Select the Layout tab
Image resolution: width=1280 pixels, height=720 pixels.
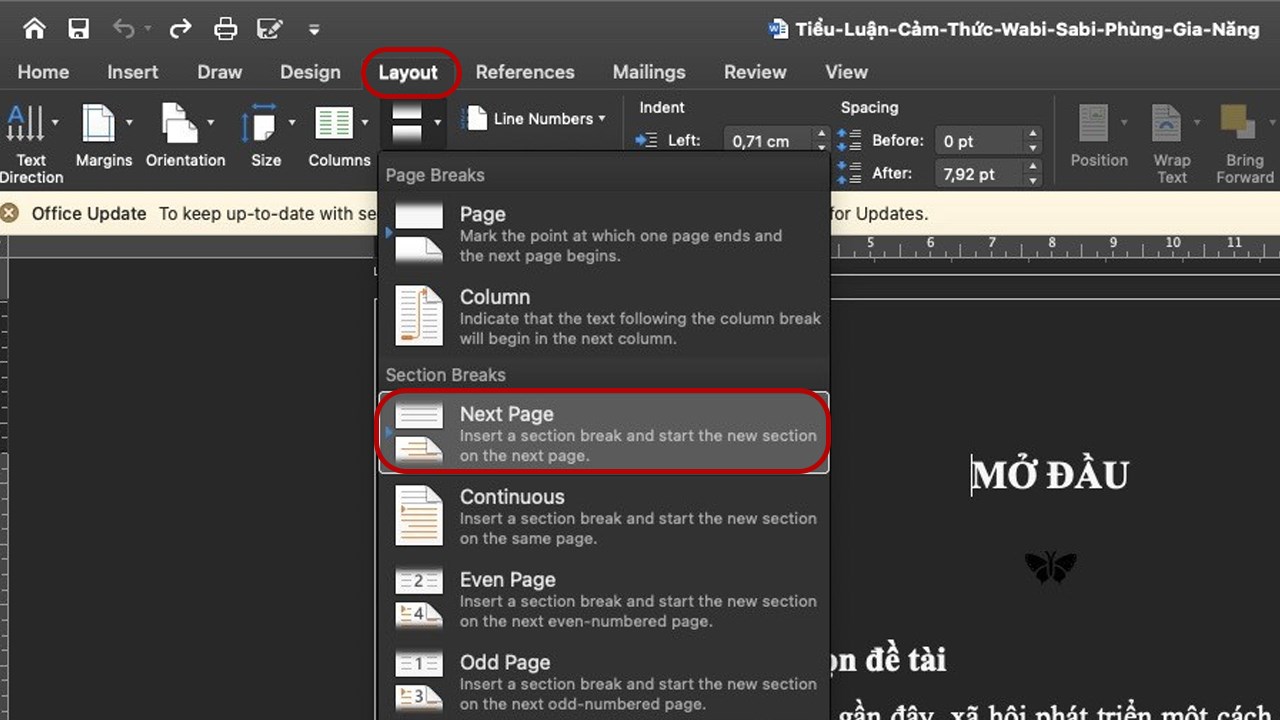pyautogui.click(x=408, y=73)
